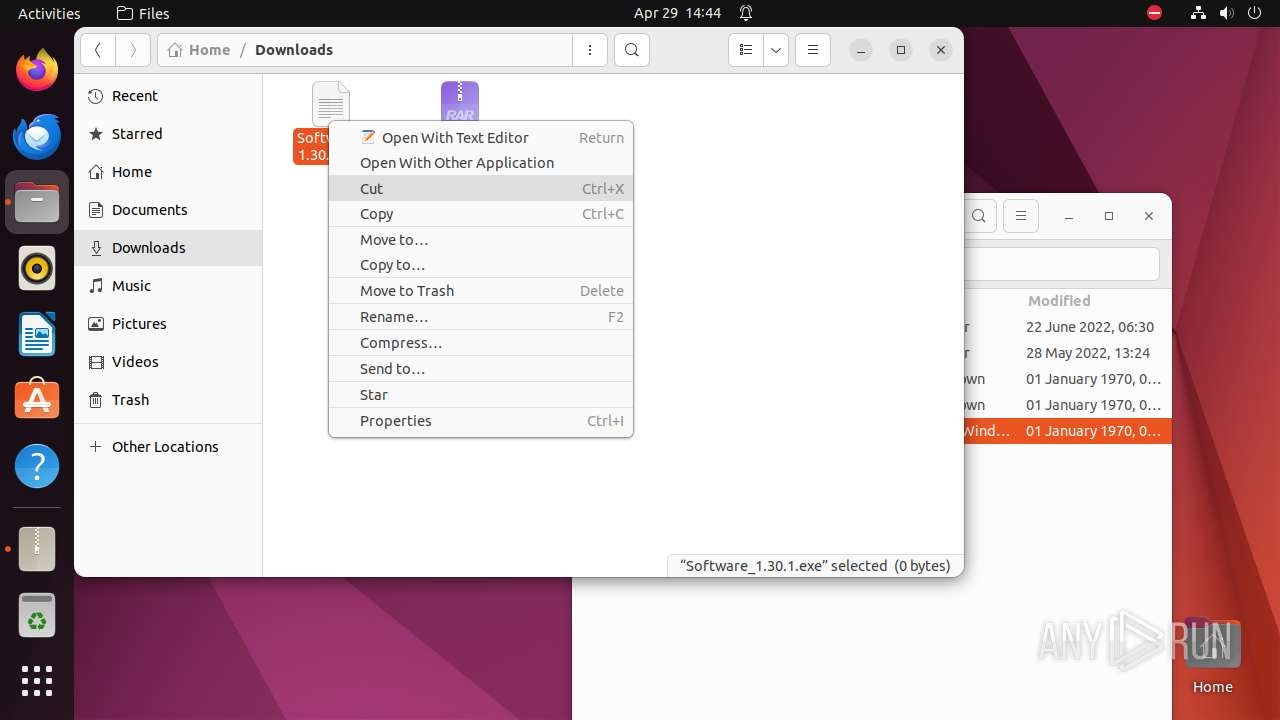Choose Compress… from context menu
Viewport: 1280px width, 720px height.
481,343
